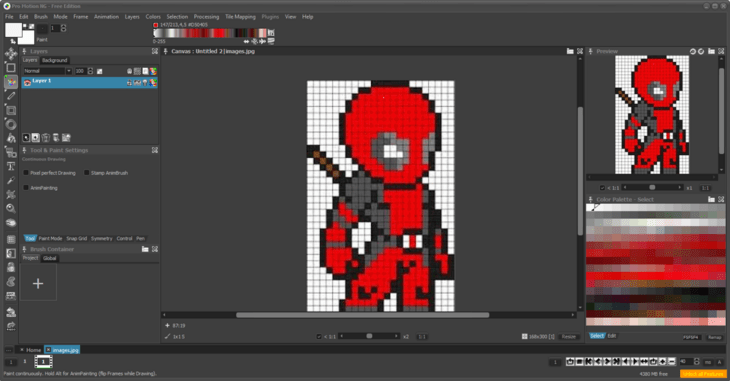The width and height of the screenshot is (730, 381).
Task: Click the Redo icon in left toolbar
Action: 11,326
